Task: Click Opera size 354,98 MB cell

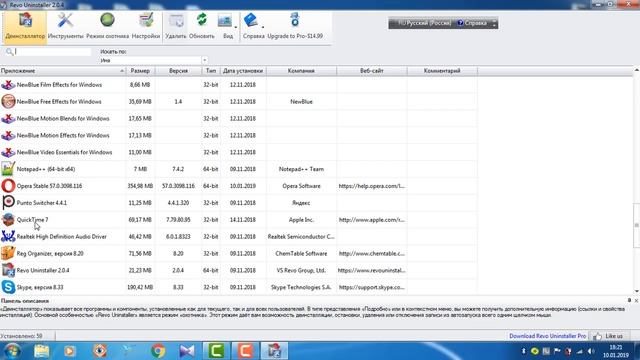Action: click(x=140, y=186)
